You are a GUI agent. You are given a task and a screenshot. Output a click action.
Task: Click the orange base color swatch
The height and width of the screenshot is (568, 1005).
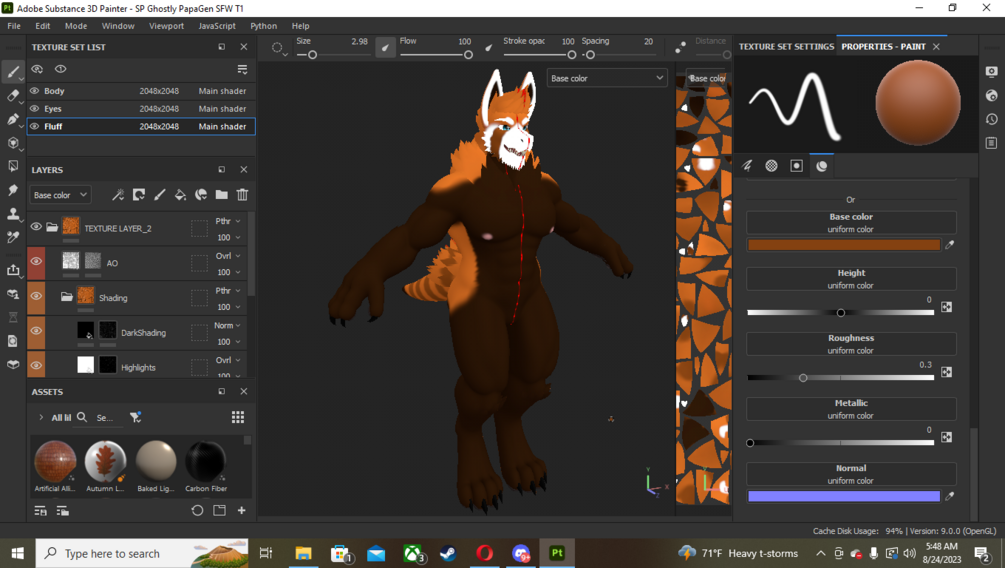pos(843,244)
